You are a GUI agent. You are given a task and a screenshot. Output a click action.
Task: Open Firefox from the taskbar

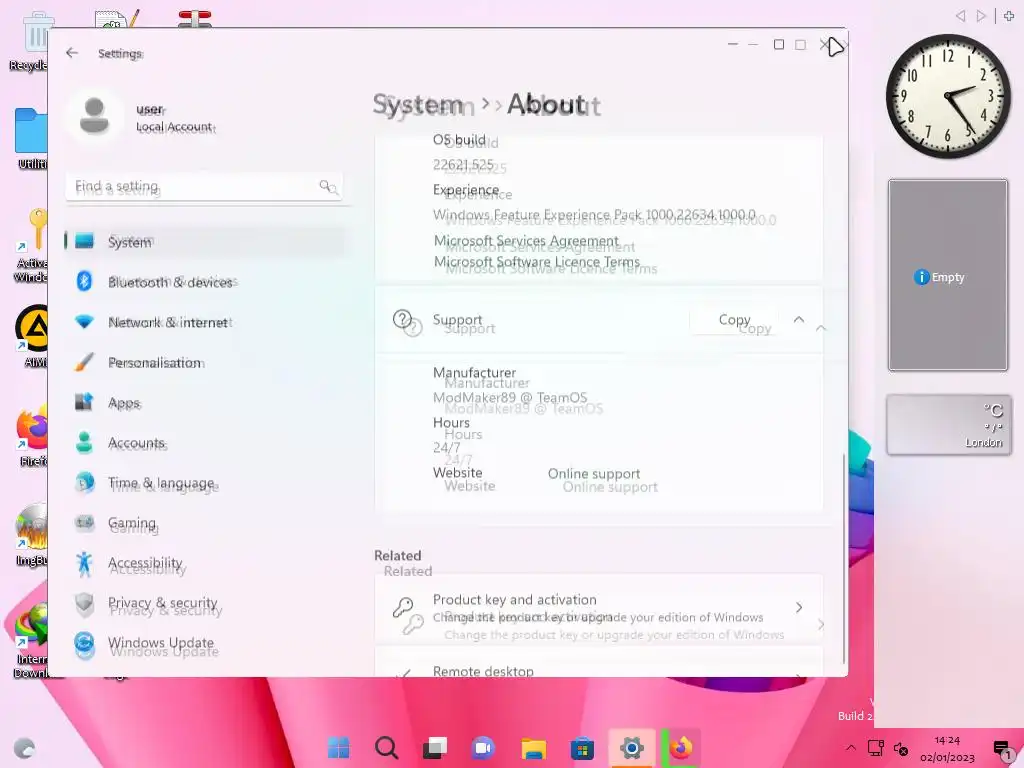[680, 748]
